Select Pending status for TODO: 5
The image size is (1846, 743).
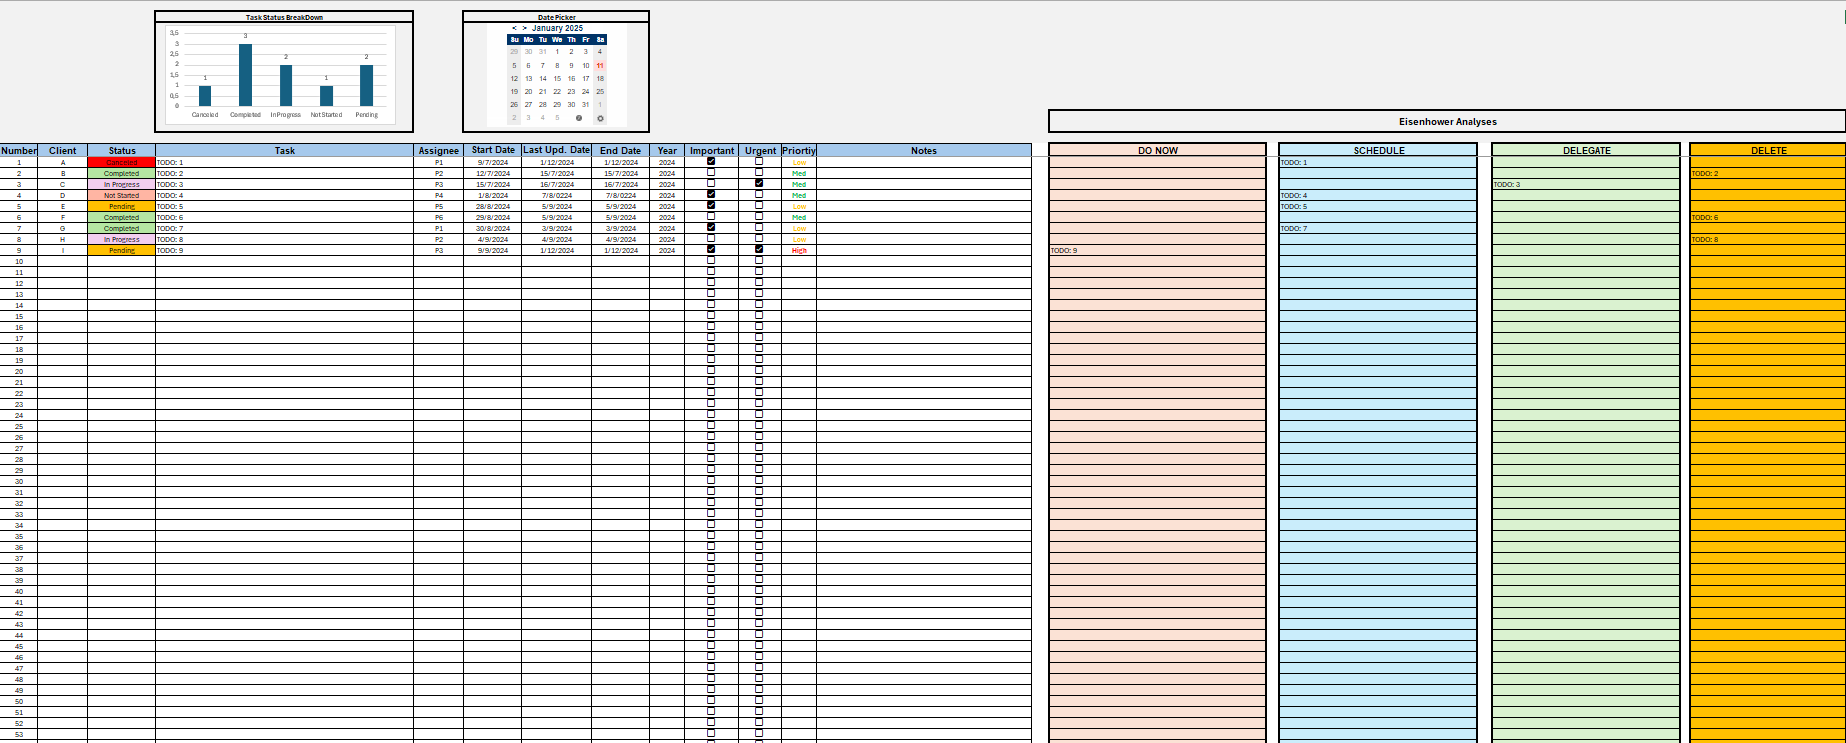(122, 206)
